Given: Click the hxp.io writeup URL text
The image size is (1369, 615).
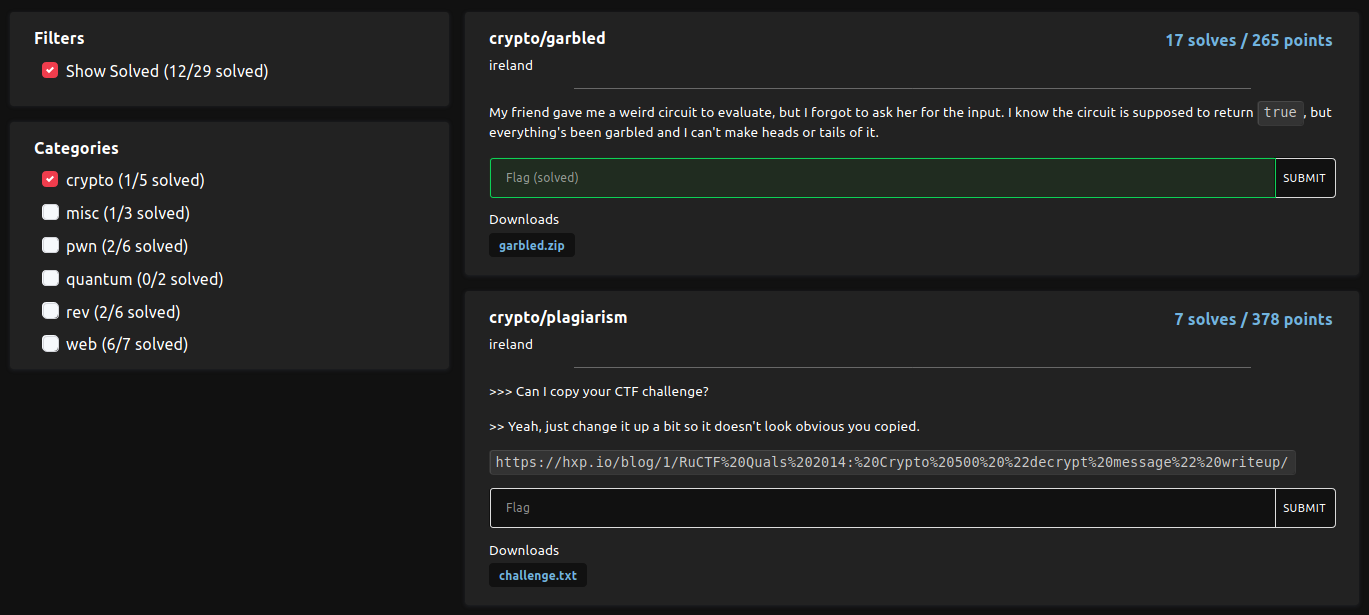Looking at the screenshot, I should click(x=893, y=462).
